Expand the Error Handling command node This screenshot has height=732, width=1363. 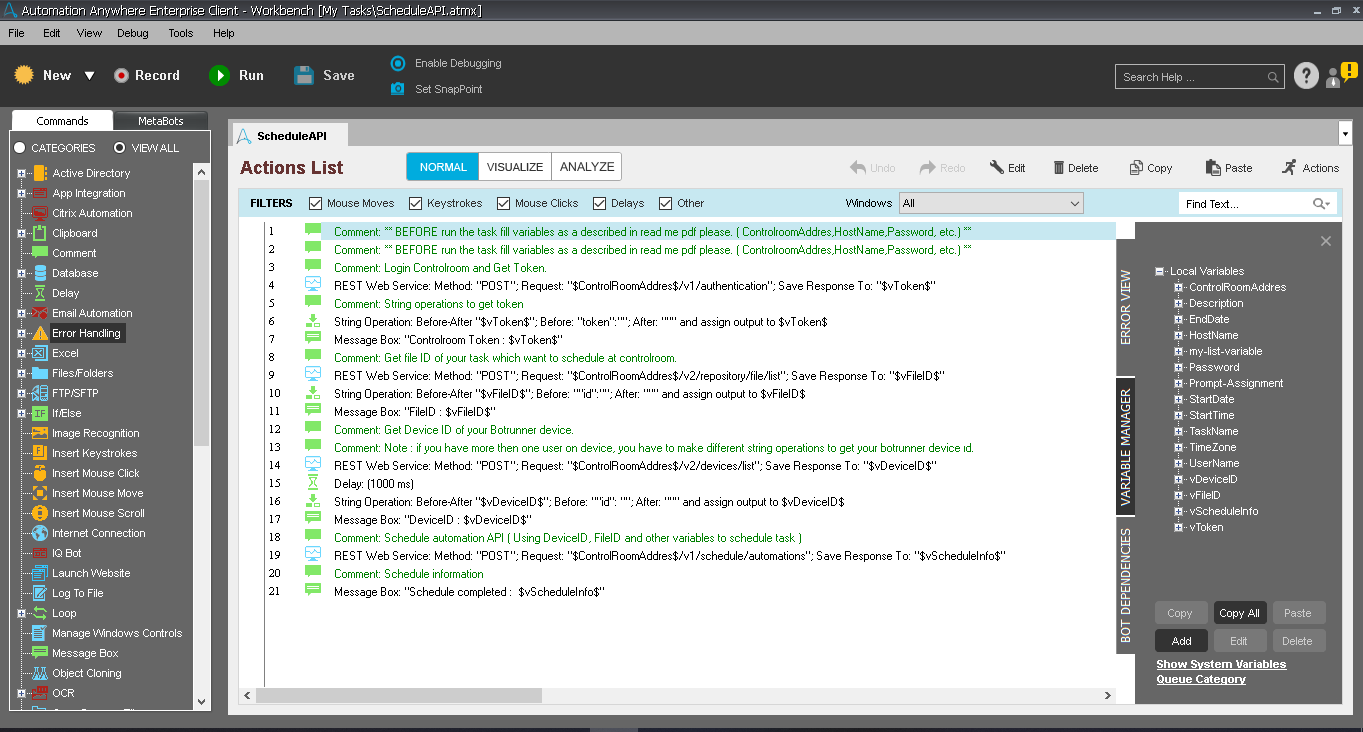[x=21, y=333]
